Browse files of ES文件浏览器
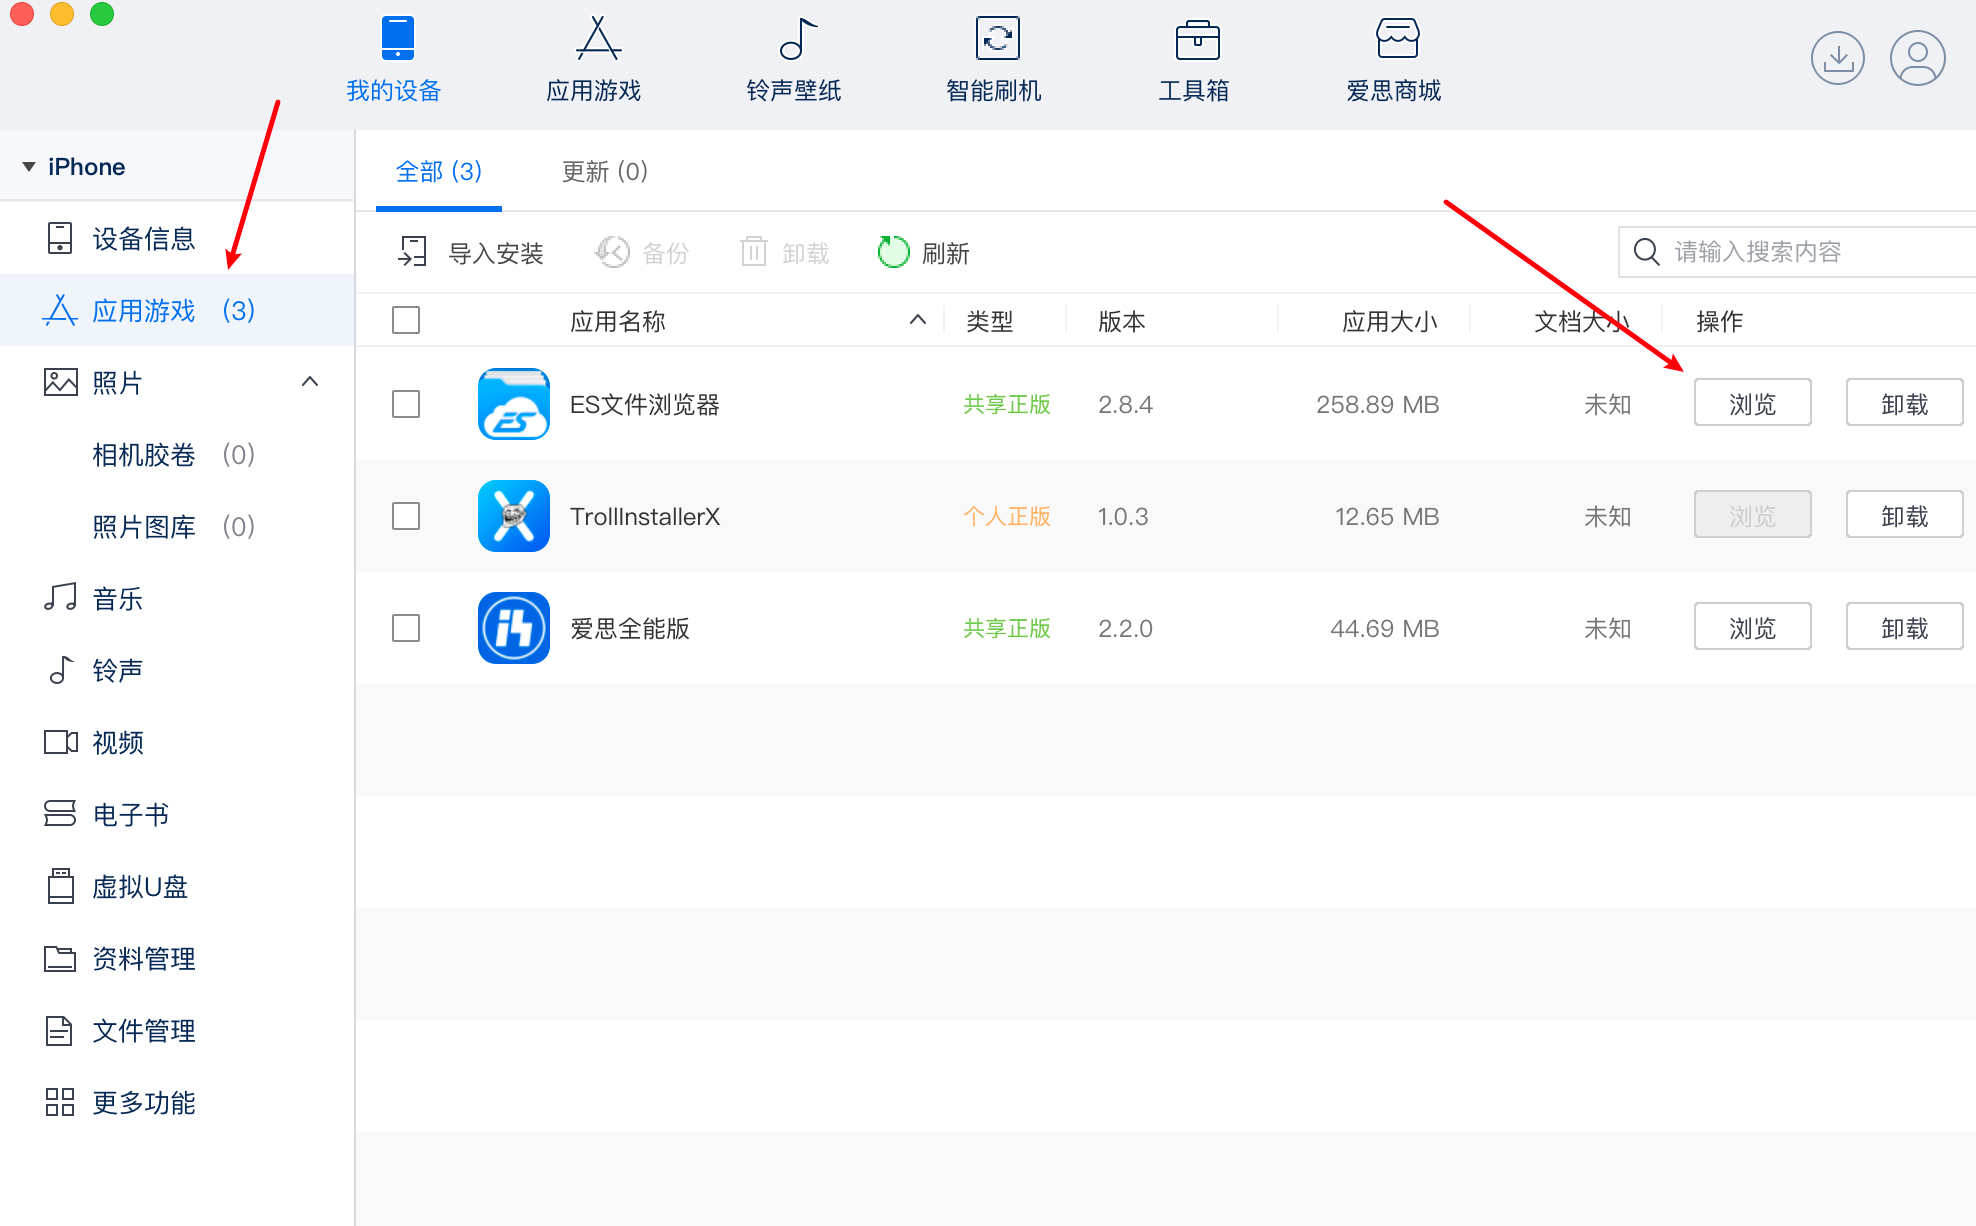This screenshot has width=1976, height=1226. coord(1752,402)
